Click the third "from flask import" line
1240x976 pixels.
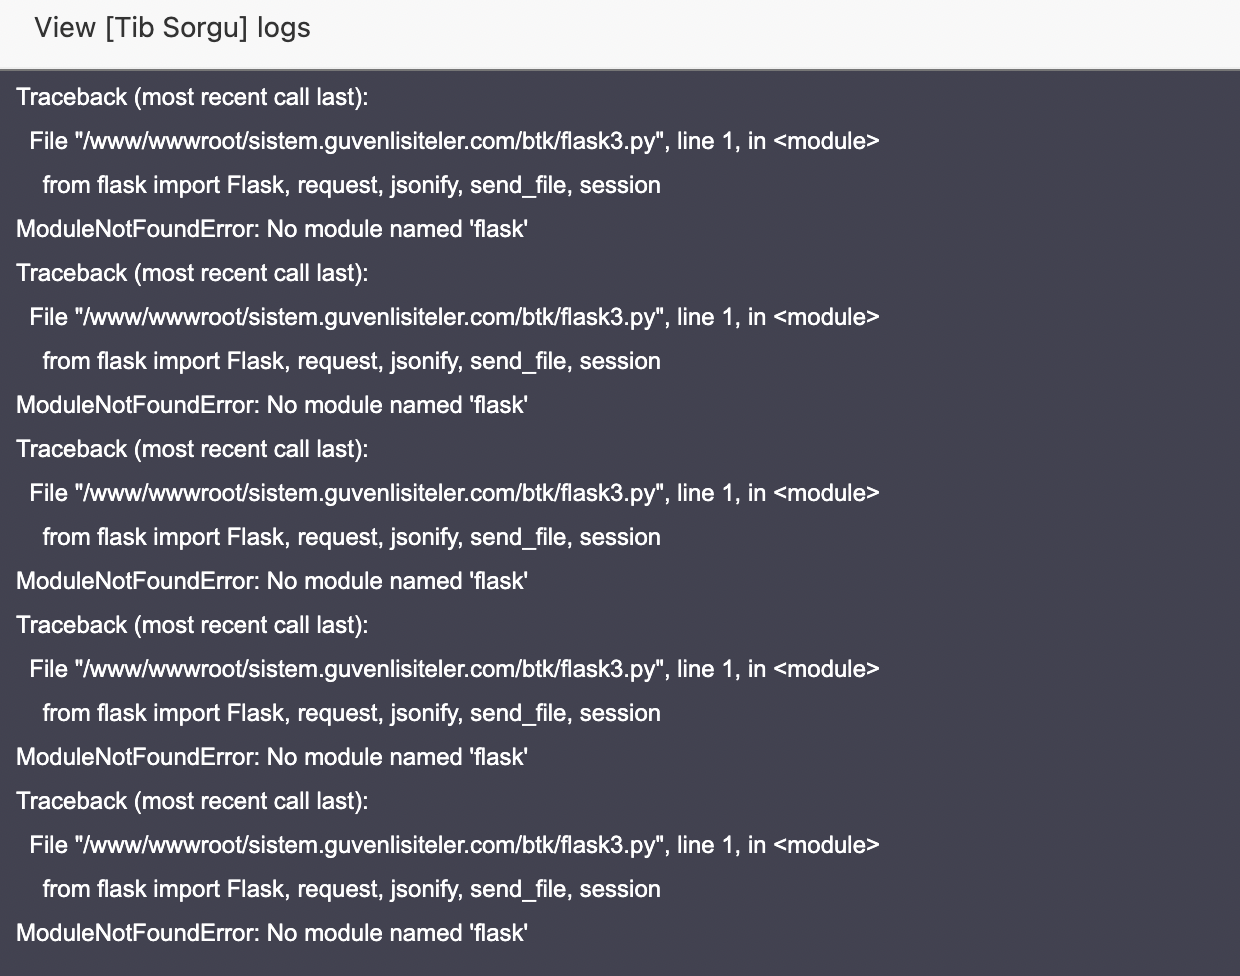coord(351,537)
